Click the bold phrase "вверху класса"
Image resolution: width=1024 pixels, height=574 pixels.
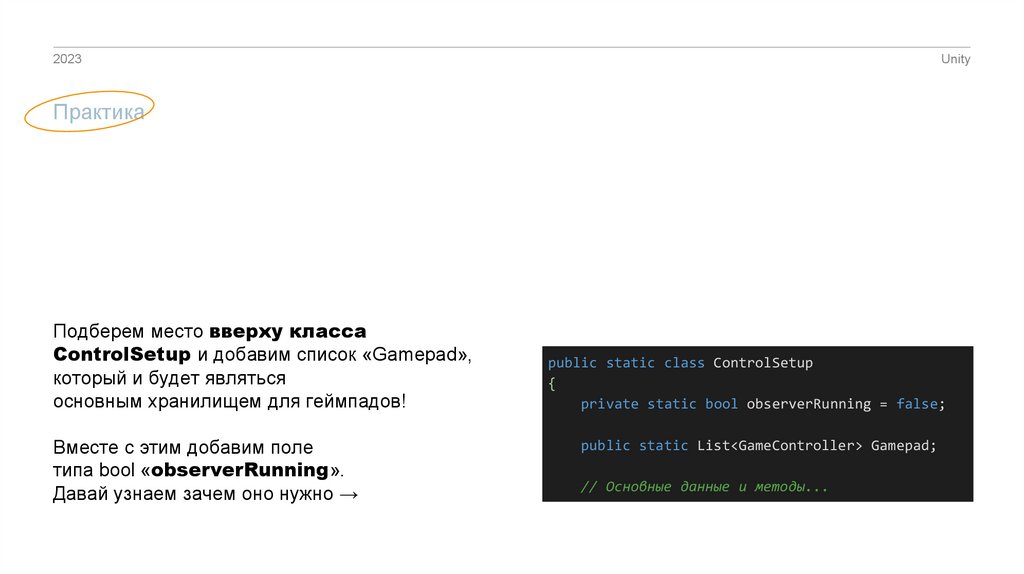coord(288,331)
